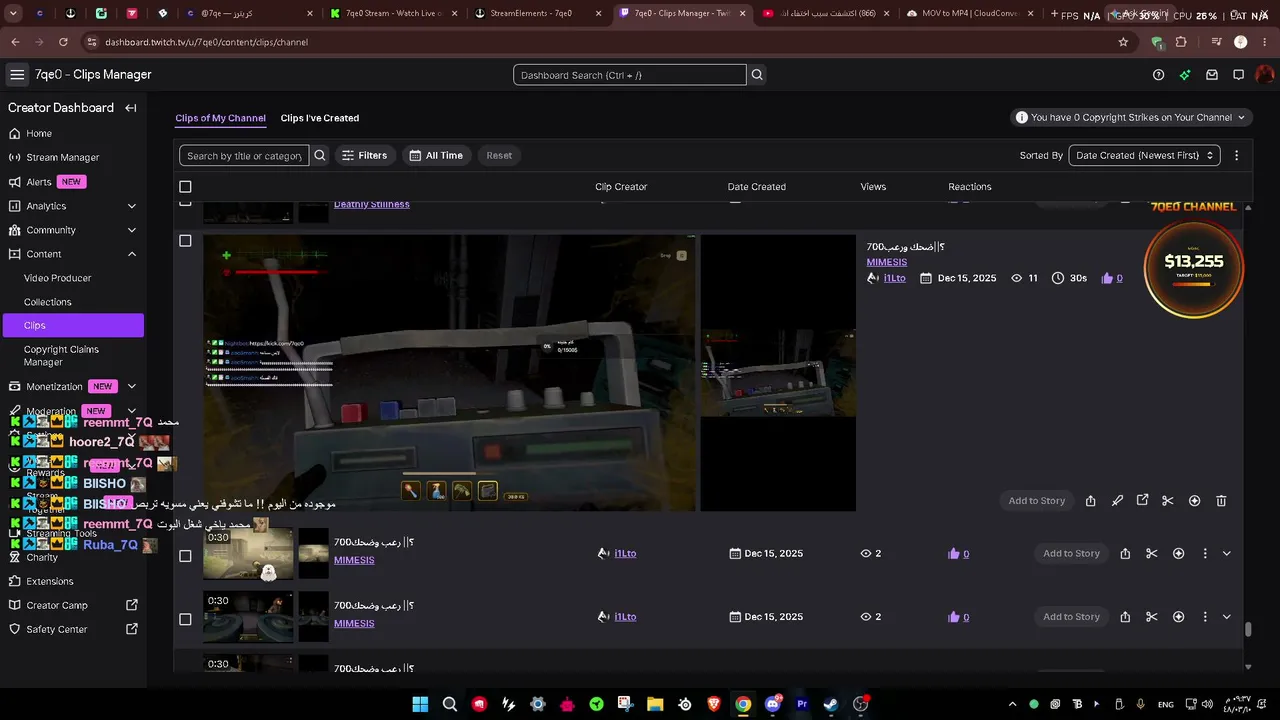The height and width of the screenshot is (720, 1280).
Task: Switch to Clips I've Created tab
Action: pyautogui.click(x=320, y=118)
